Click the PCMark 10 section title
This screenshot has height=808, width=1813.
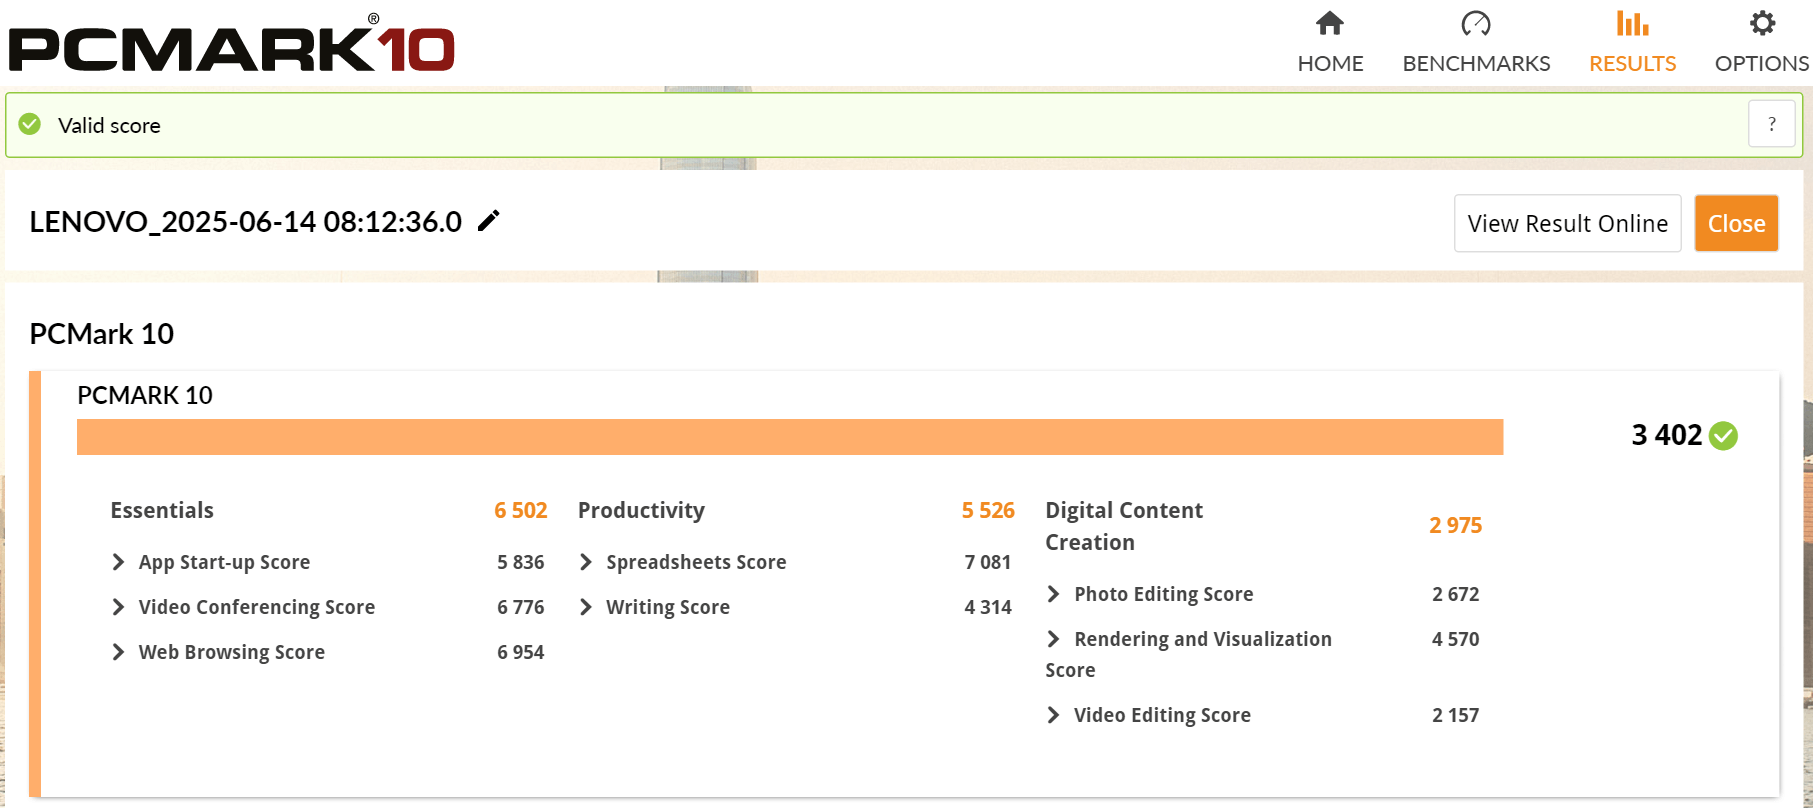(x=102, y=333)
